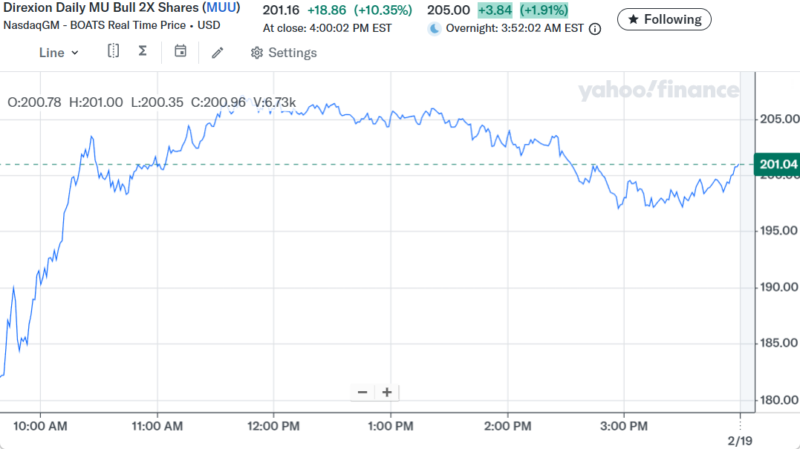Open the sigma indicators icon
This screenshot has width=800, height=449.
tap(143, 51)
